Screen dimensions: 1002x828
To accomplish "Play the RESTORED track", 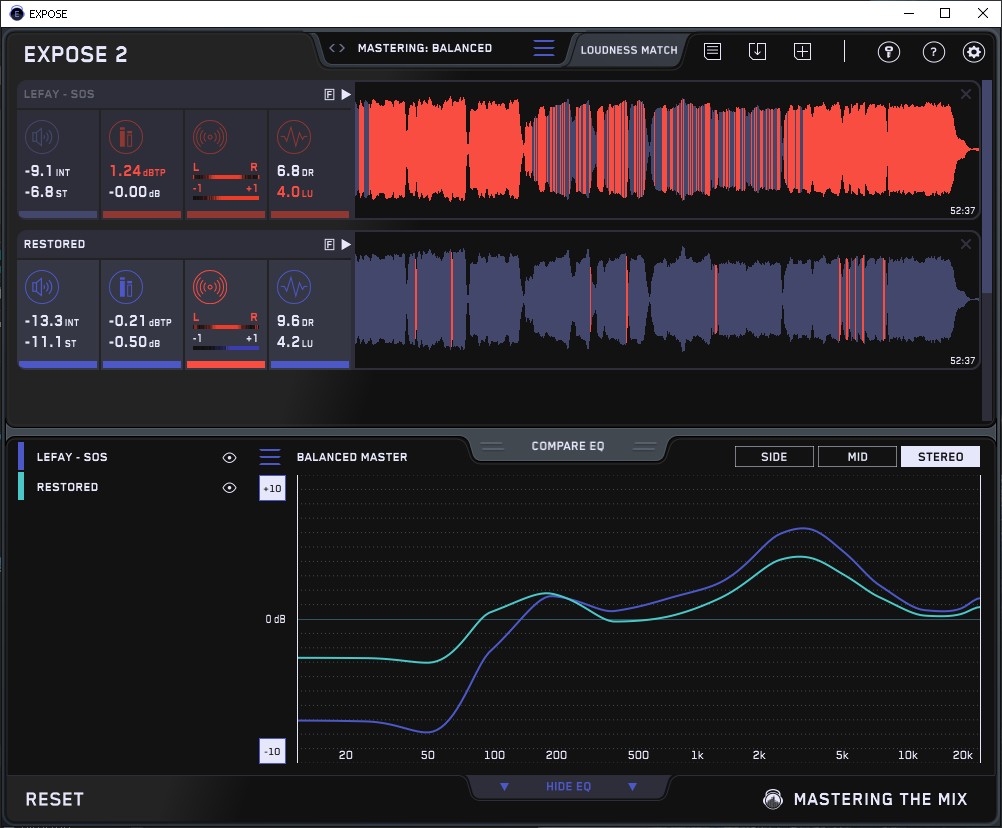I will [346, 245].
